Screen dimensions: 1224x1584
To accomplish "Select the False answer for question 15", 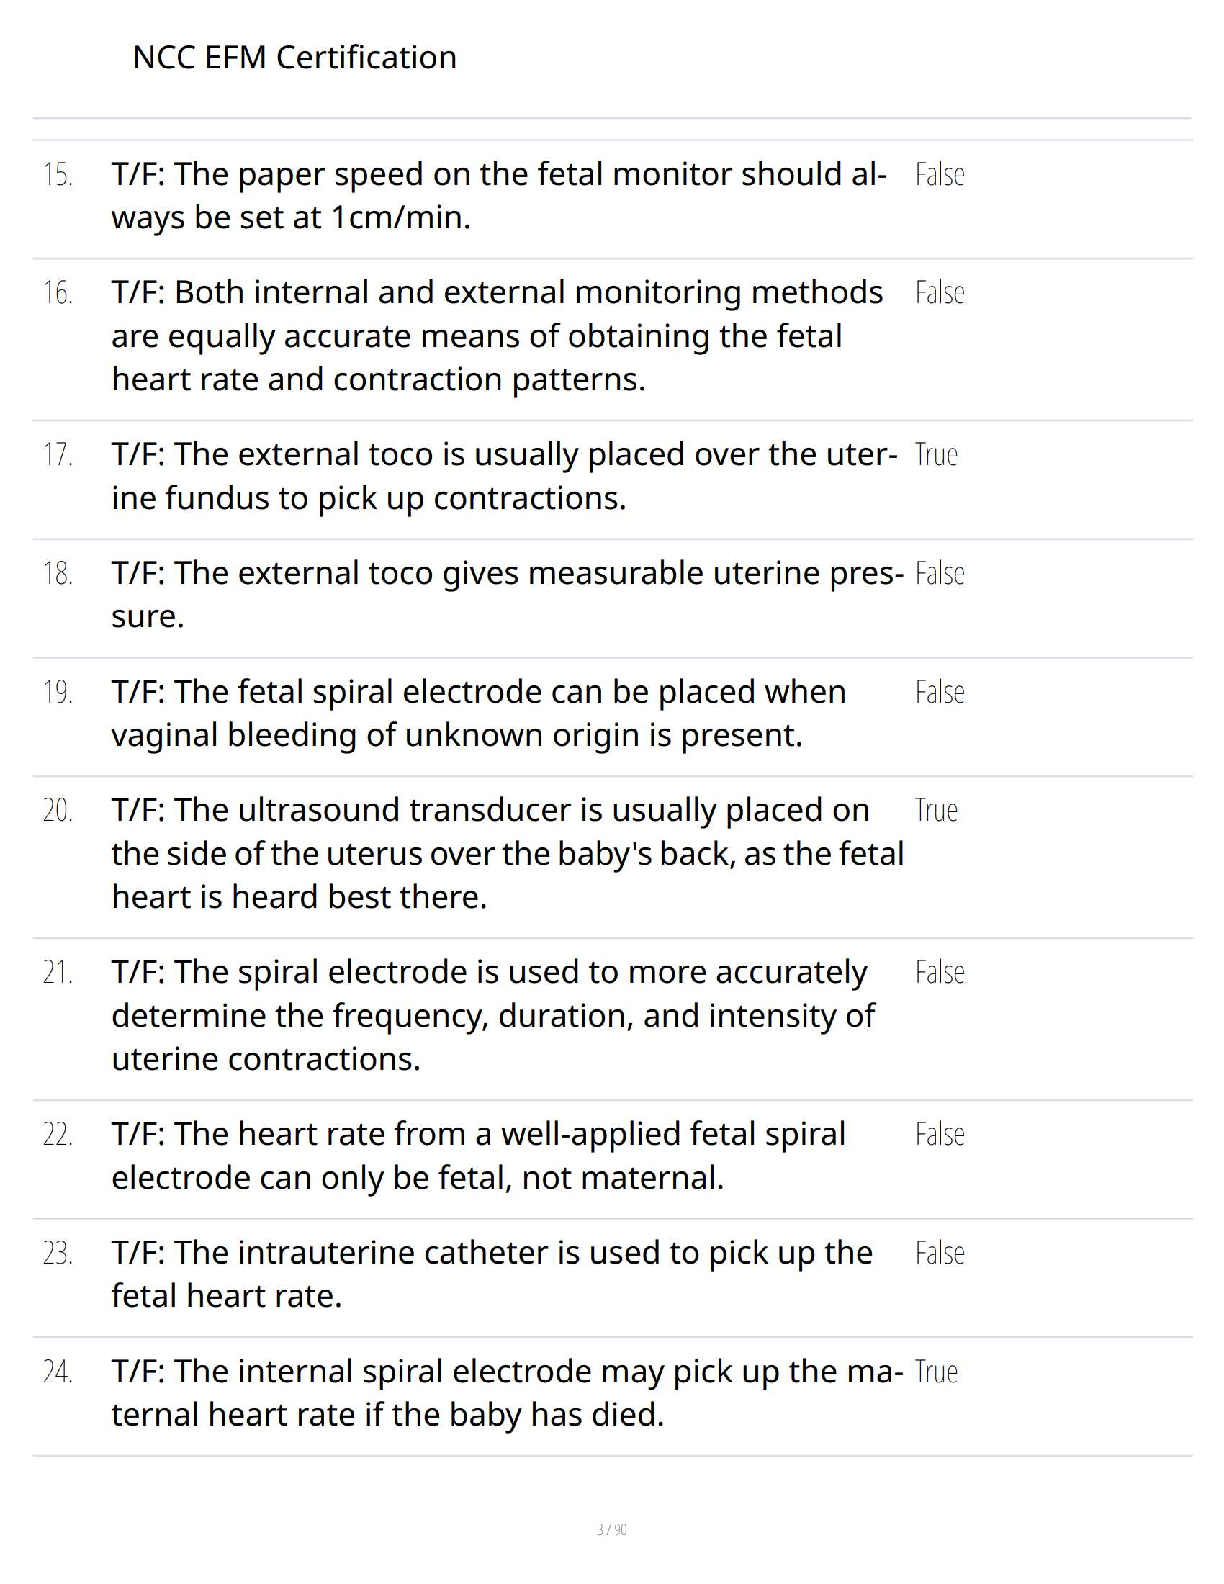I will pos(939,175).
